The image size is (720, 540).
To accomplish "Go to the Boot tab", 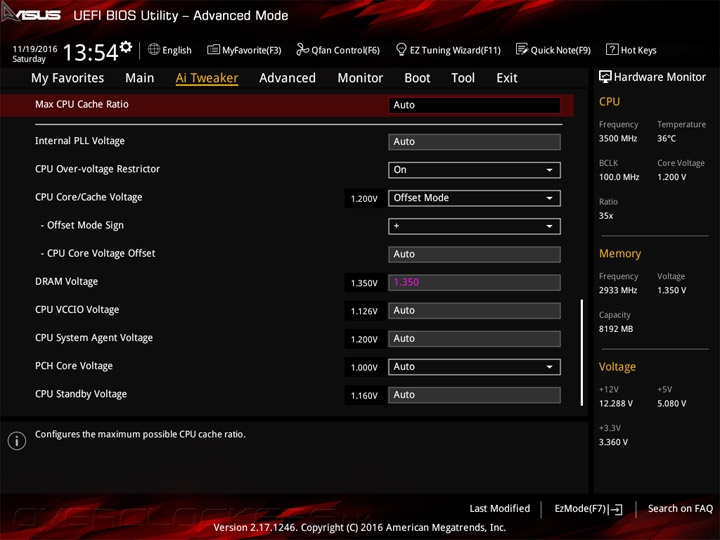I will click(417, 78).
